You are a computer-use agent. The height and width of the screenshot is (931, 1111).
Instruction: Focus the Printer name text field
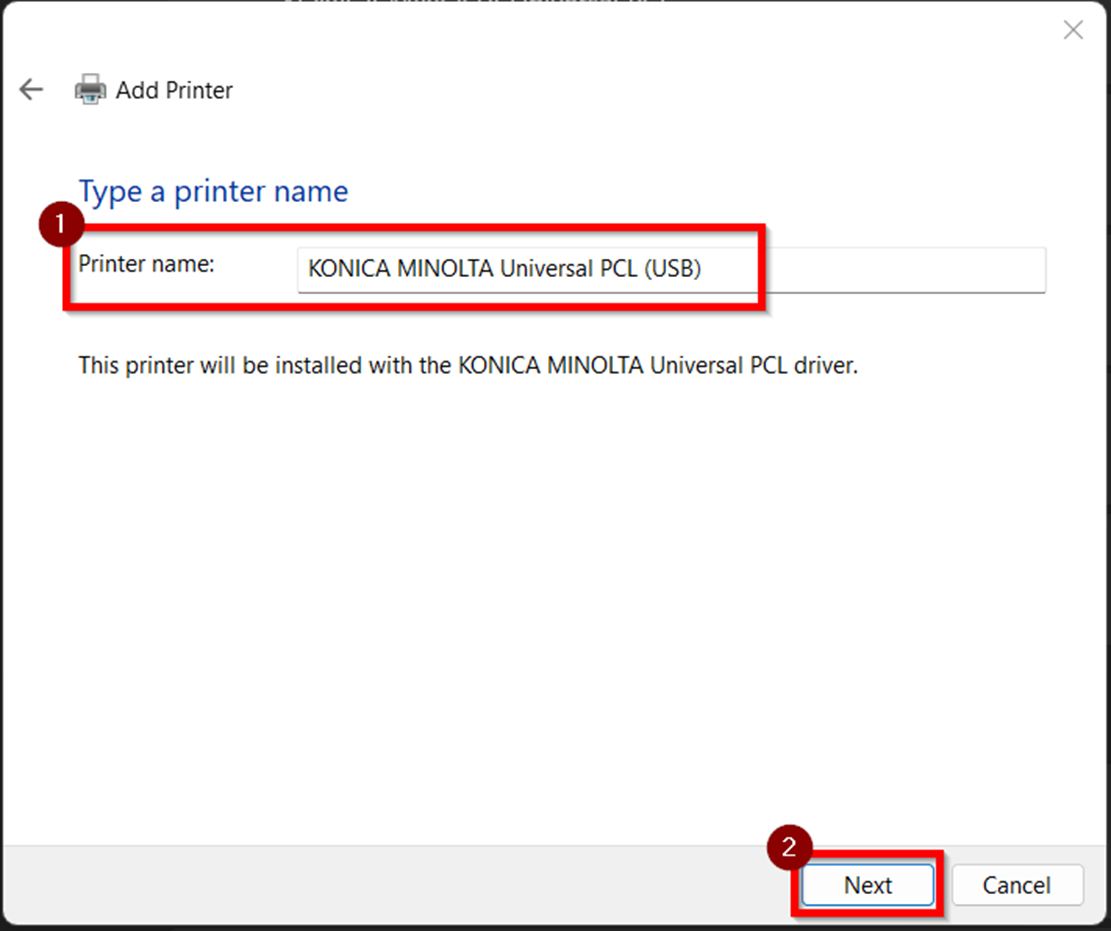(670, 269)
